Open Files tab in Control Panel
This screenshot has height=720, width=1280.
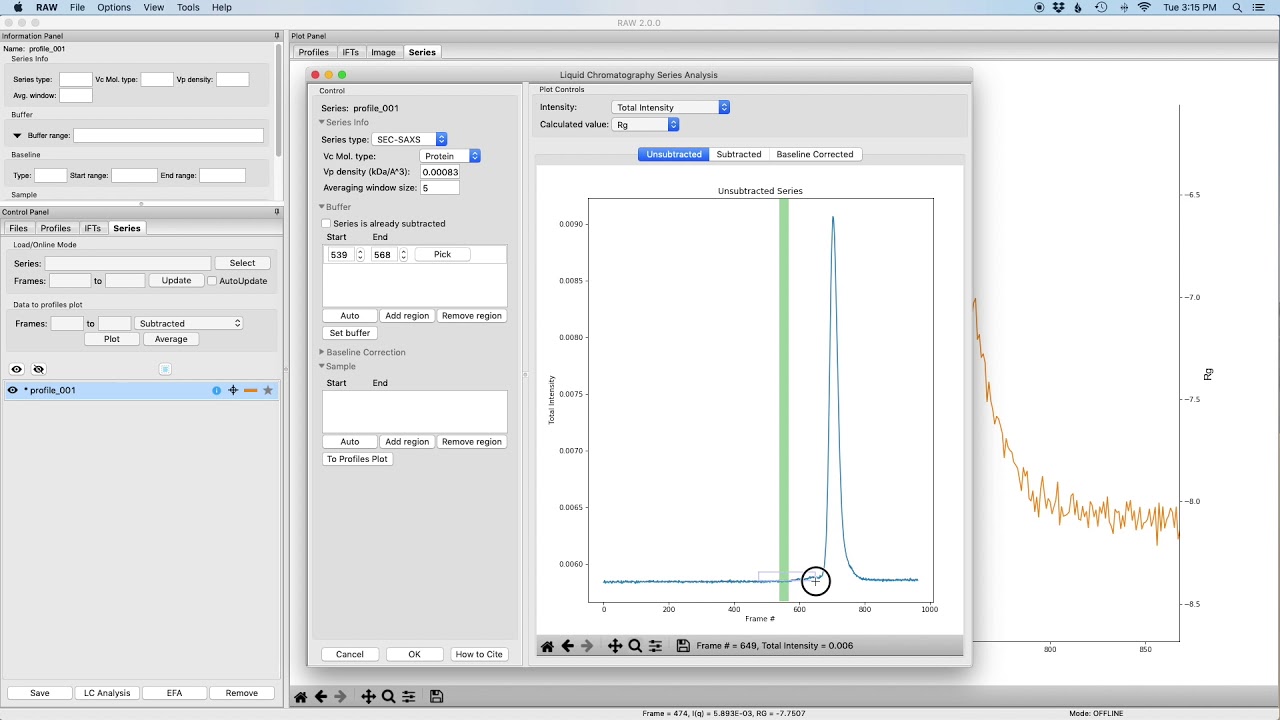pos(19,228)
